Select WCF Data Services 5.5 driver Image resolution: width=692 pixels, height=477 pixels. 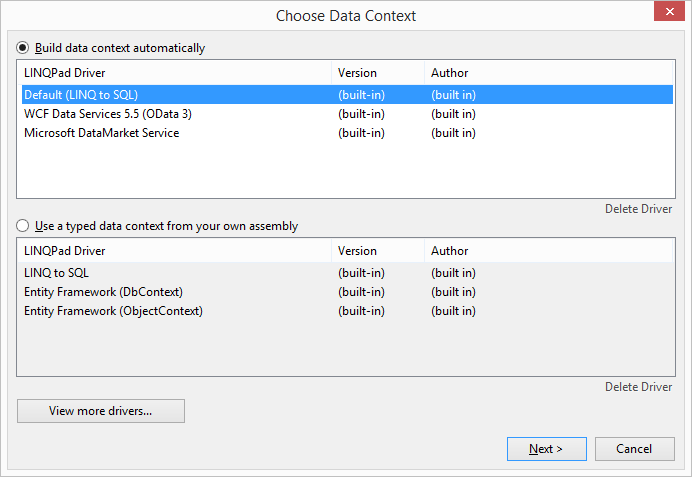(x=347, y=114)
